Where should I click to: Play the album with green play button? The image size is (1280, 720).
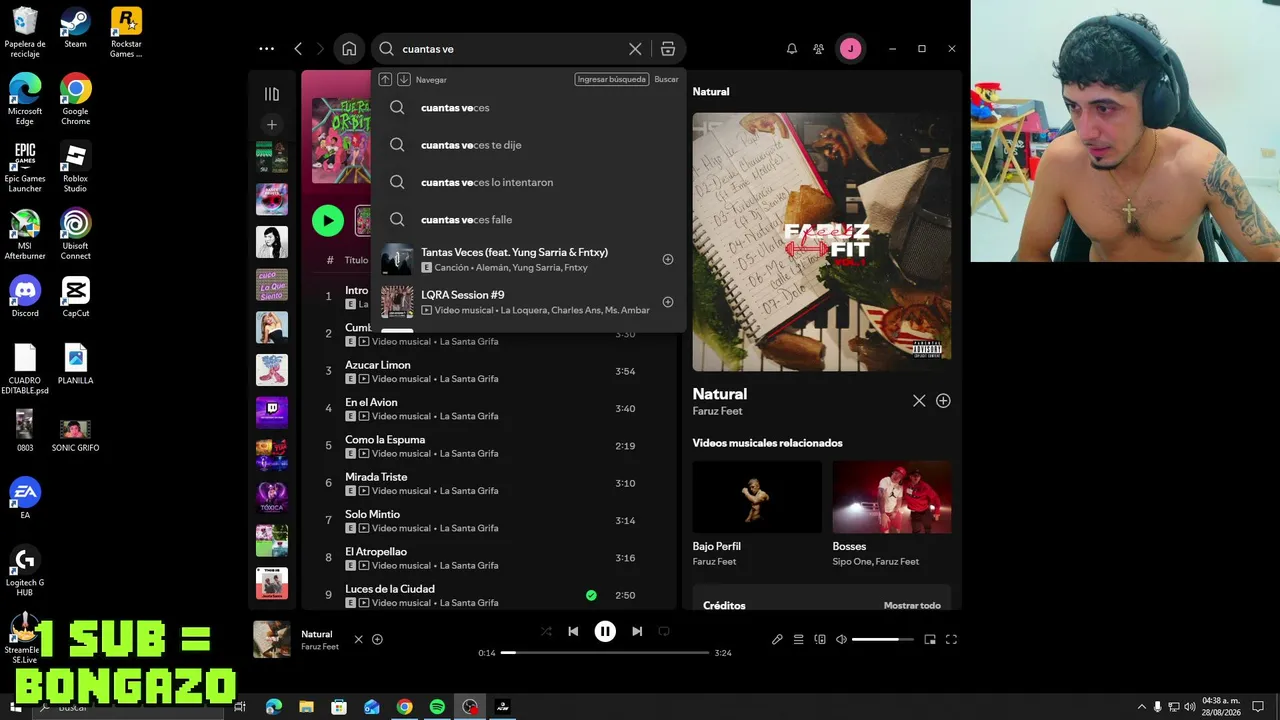(x=328, y=220)
